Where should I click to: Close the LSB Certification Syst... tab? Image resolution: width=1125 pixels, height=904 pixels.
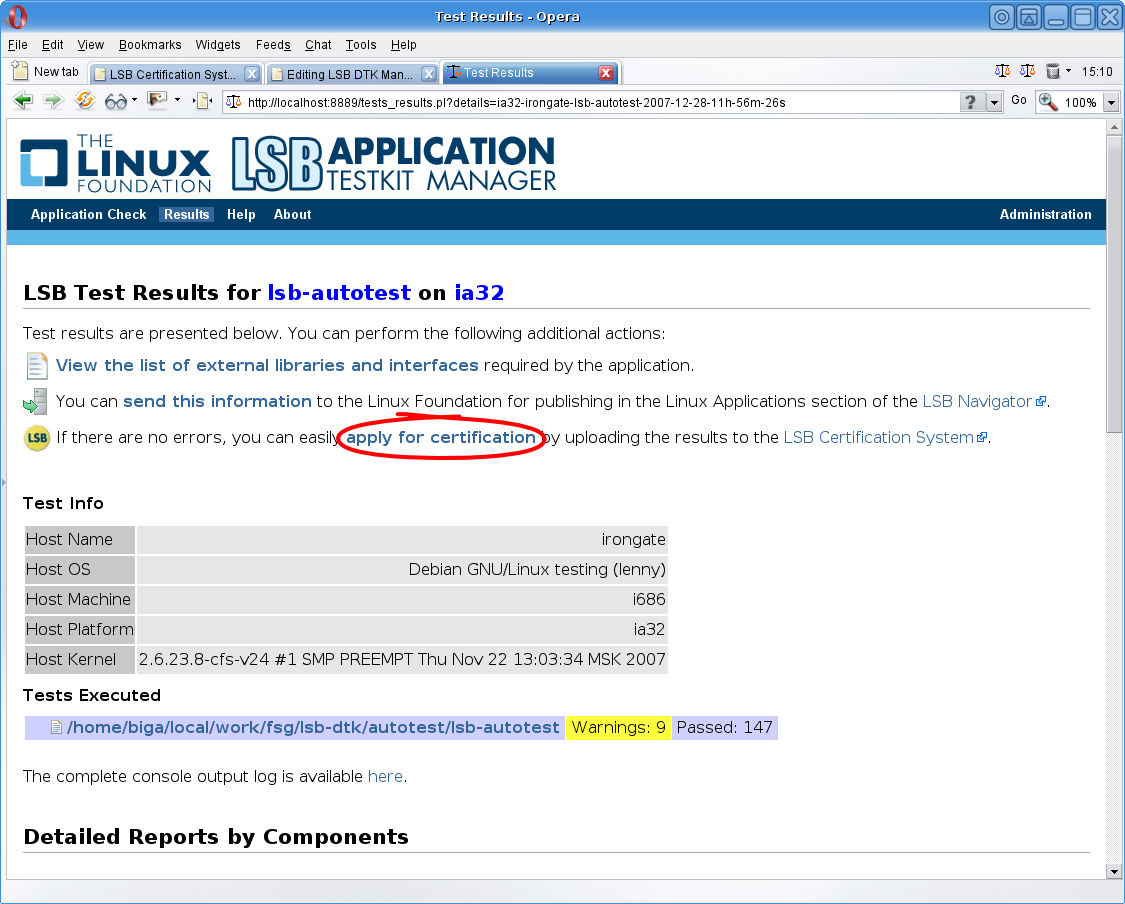pos(252,74)
